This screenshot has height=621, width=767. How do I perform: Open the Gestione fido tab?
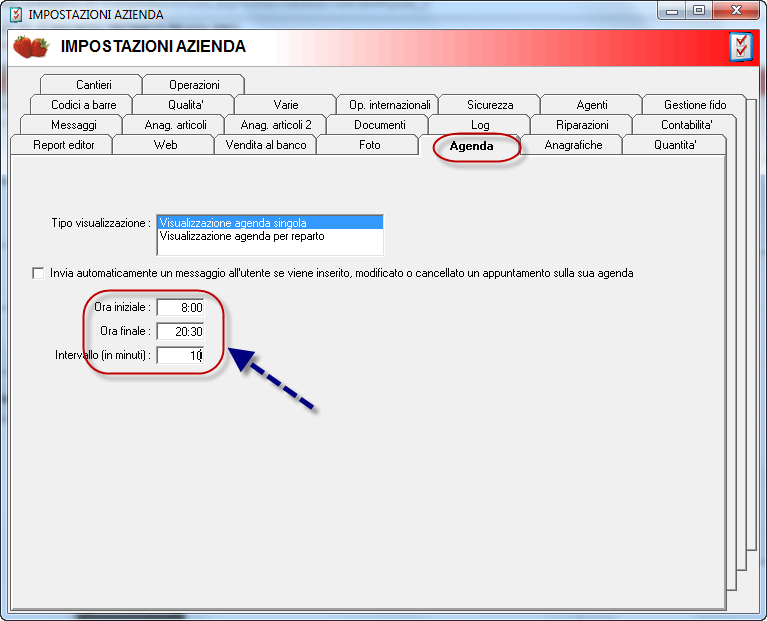[694, 105]
